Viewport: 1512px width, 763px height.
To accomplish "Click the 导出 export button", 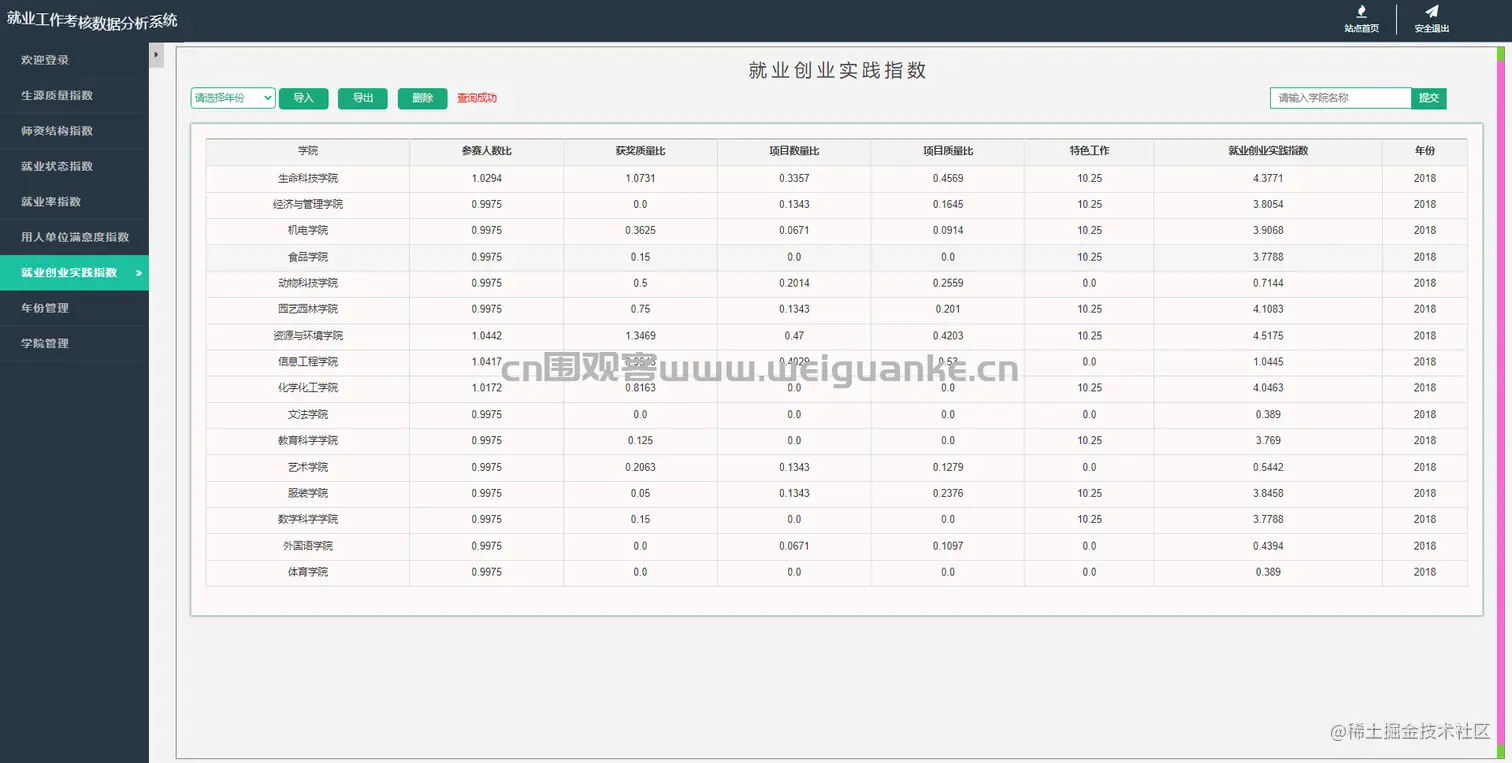I will 363,98.
